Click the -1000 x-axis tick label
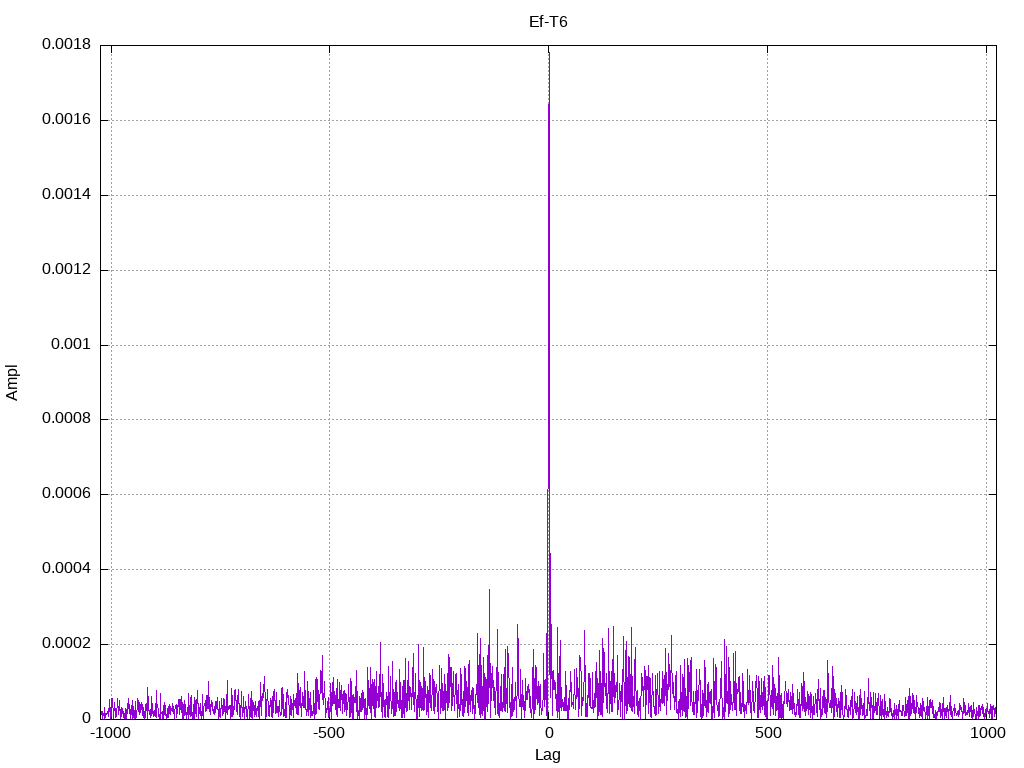The height and width of the screenshot is (768, 1024). pyautogui.click(x=111, y=733)
